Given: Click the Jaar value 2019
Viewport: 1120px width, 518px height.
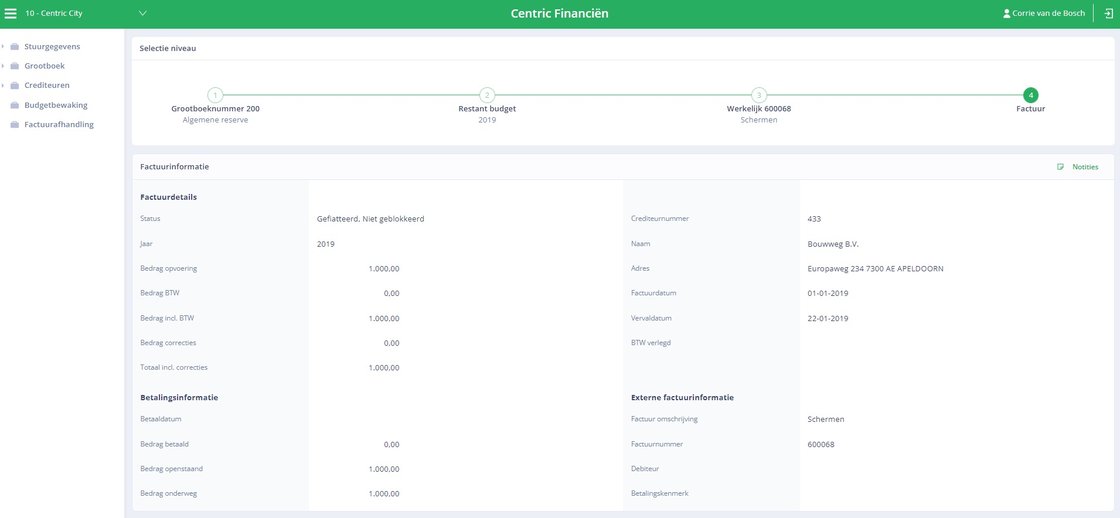Looking at the screenshot, I should tap(326, 244).
